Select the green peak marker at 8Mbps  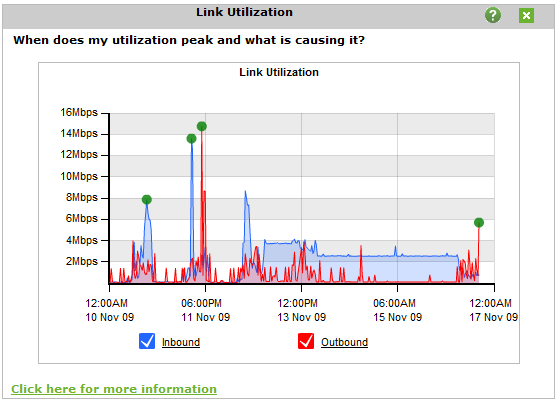tap(147, 200)
